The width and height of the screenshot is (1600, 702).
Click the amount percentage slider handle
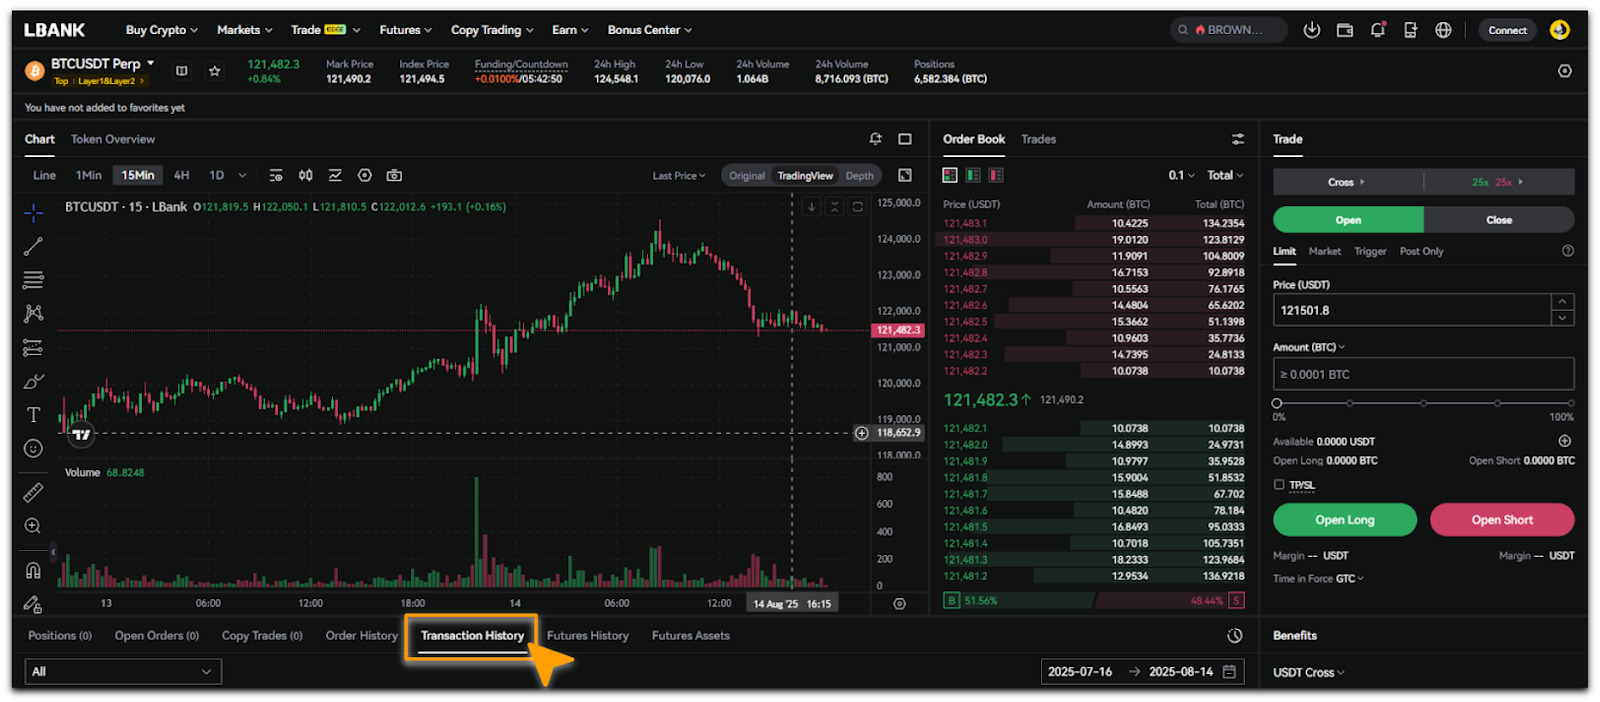1277,403
